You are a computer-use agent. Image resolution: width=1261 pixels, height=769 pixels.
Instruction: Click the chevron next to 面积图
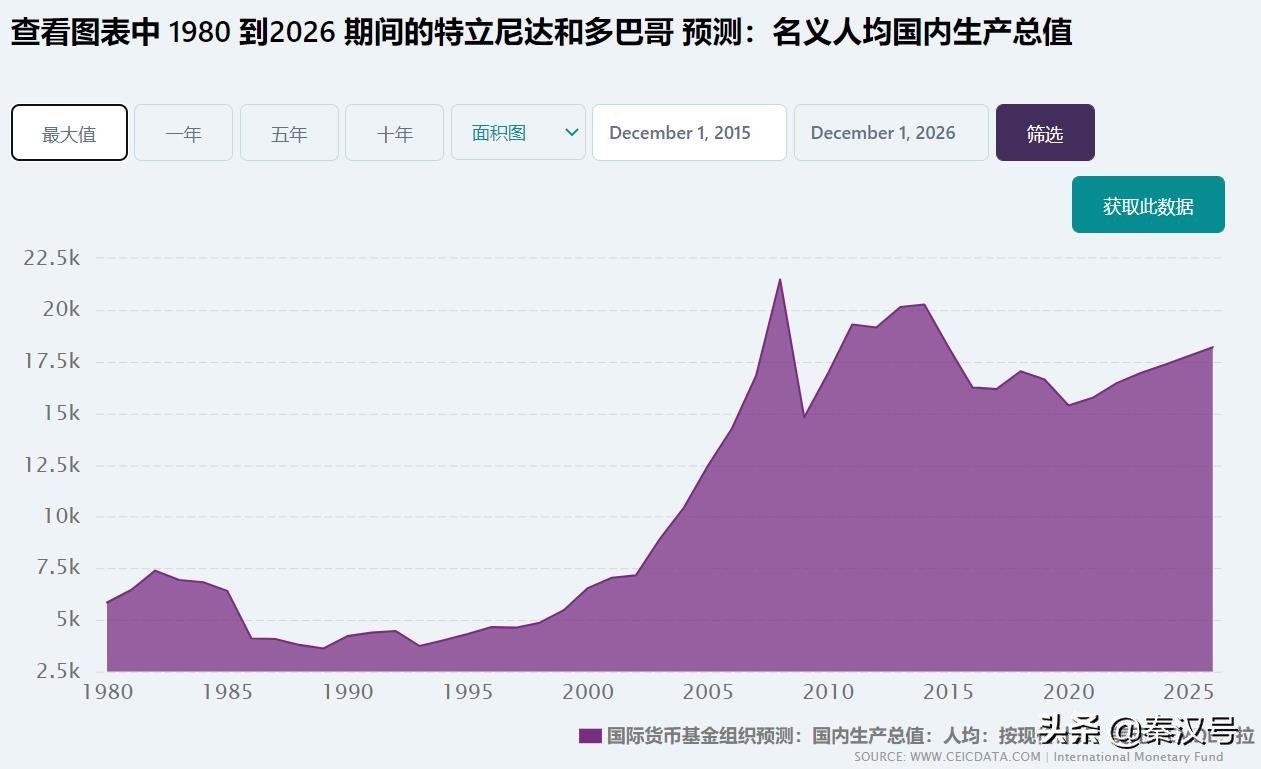(571, 132)
